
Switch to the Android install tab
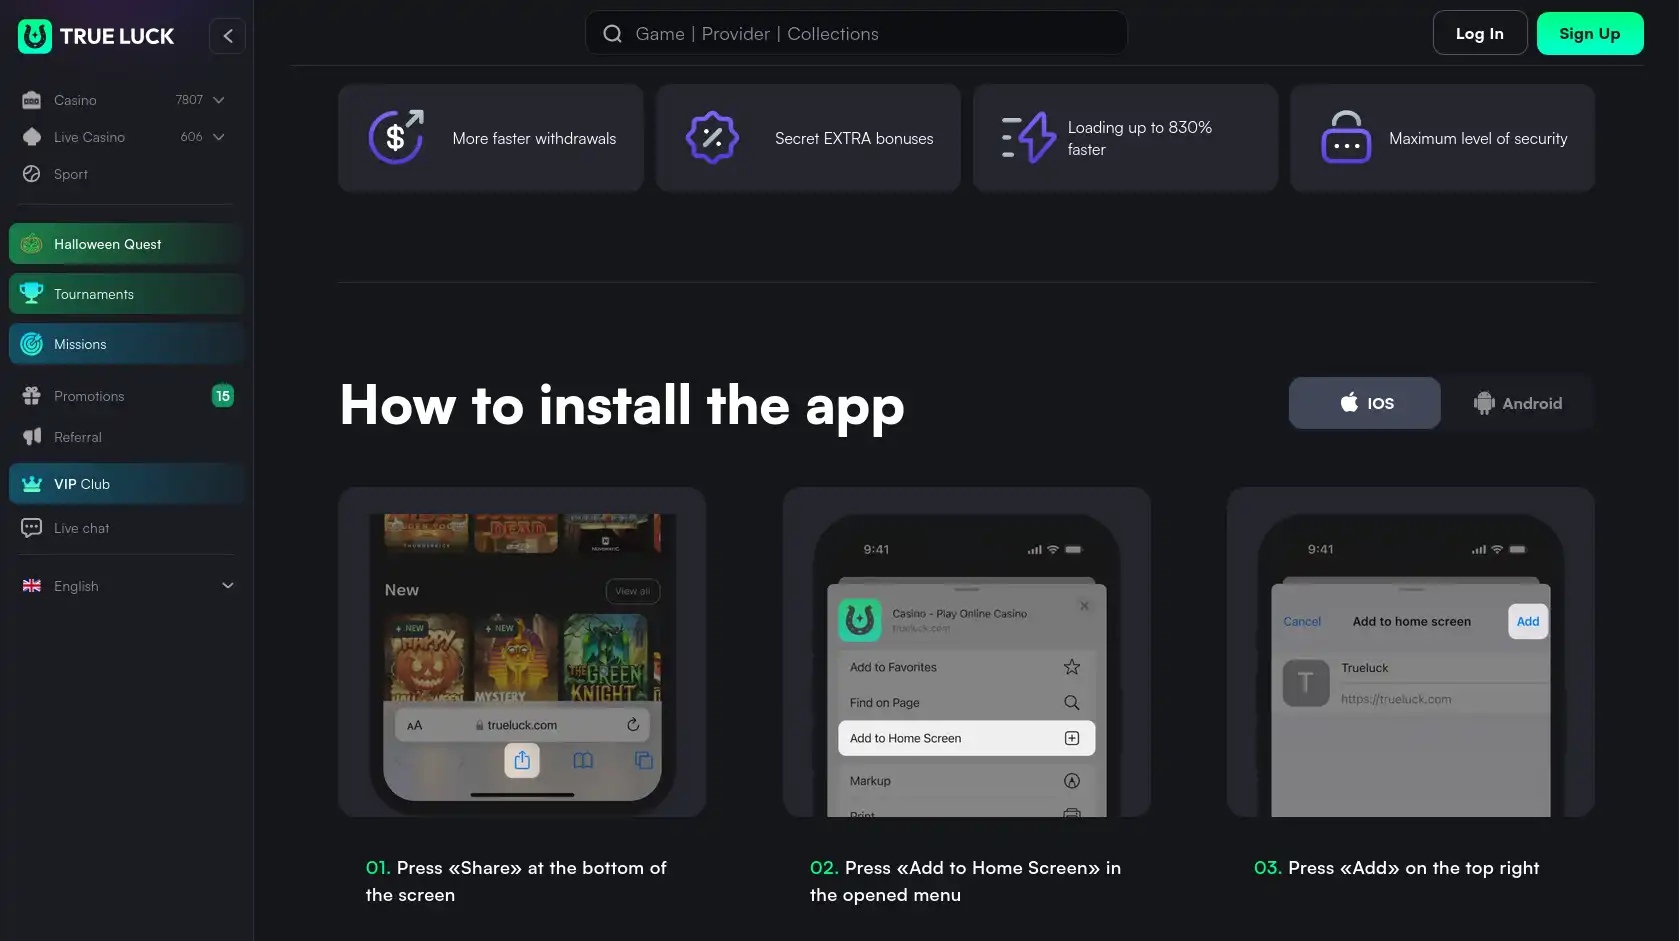click(x=1517, y=403)
